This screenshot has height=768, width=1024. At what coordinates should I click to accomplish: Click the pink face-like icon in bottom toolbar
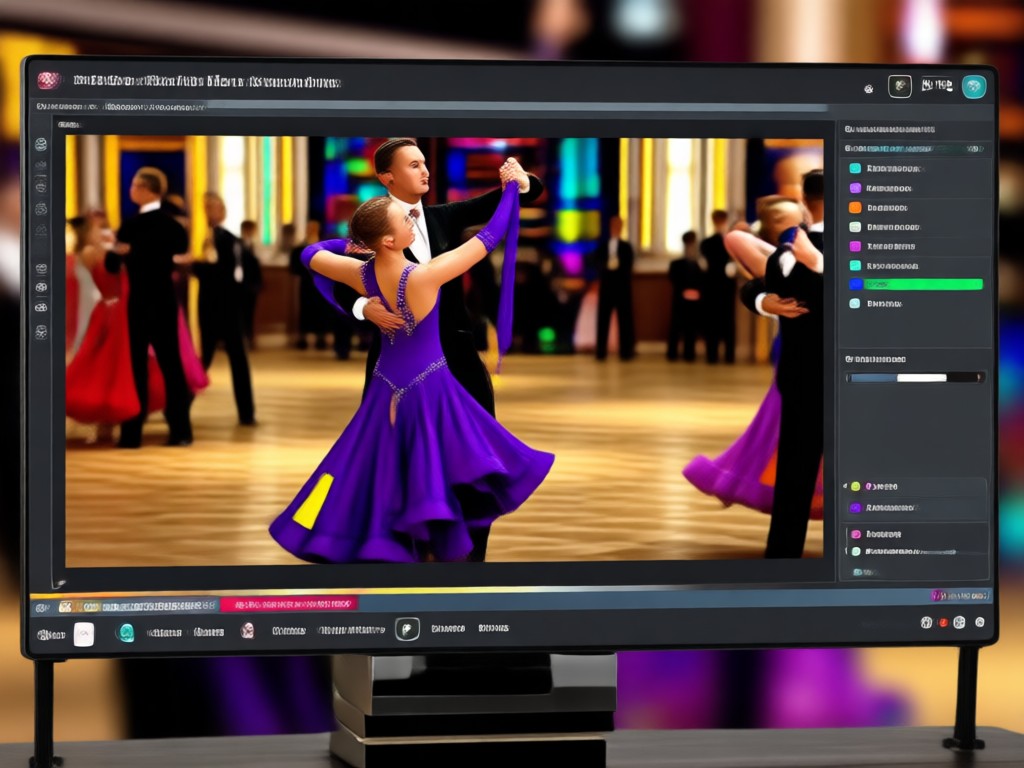248,630
